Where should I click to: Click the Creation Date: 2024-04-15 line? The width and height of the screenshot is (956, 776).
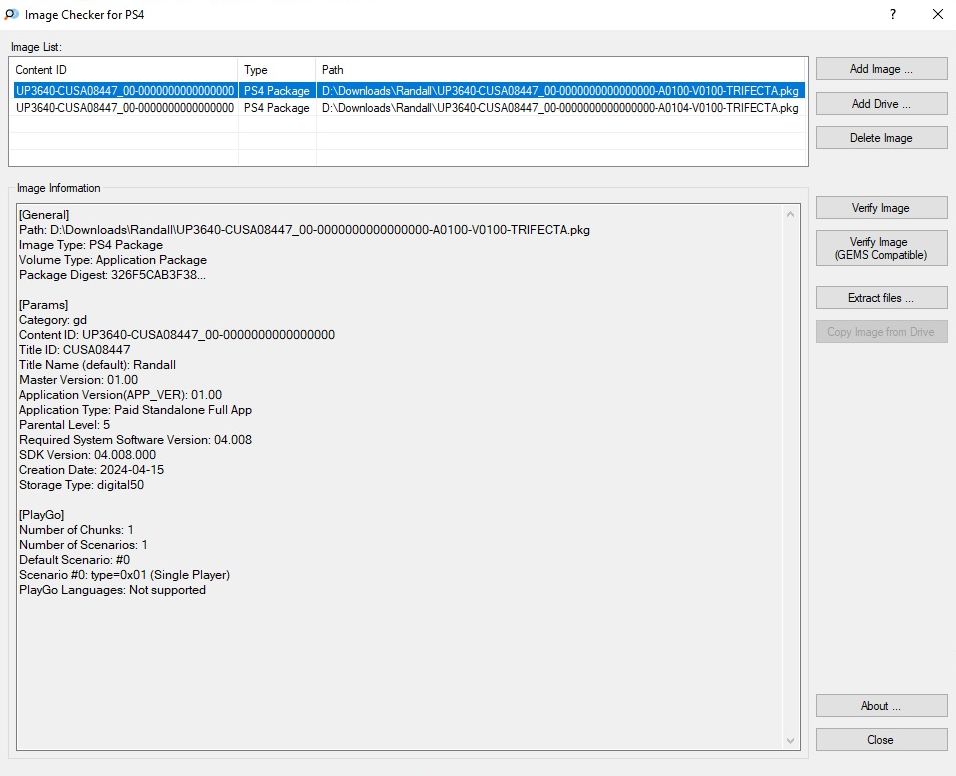tap(91, 470)
